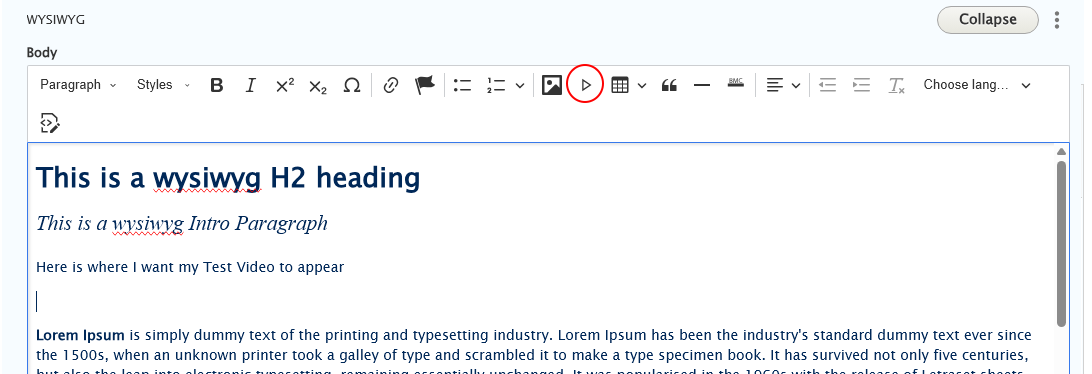Insert media using the play icon

click(586, 86)
